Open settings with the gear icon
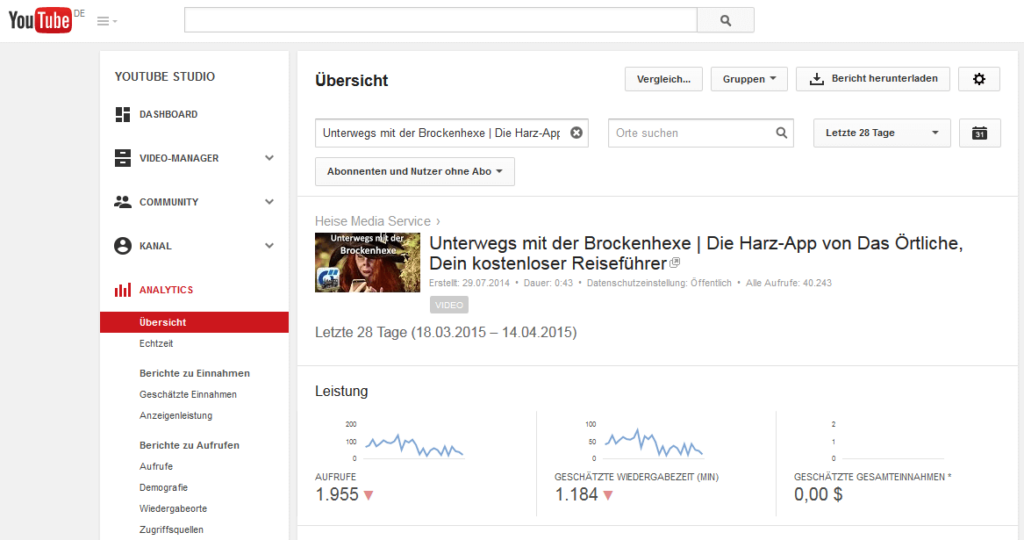The image size is (1024, 540). (x=979, y=79)
